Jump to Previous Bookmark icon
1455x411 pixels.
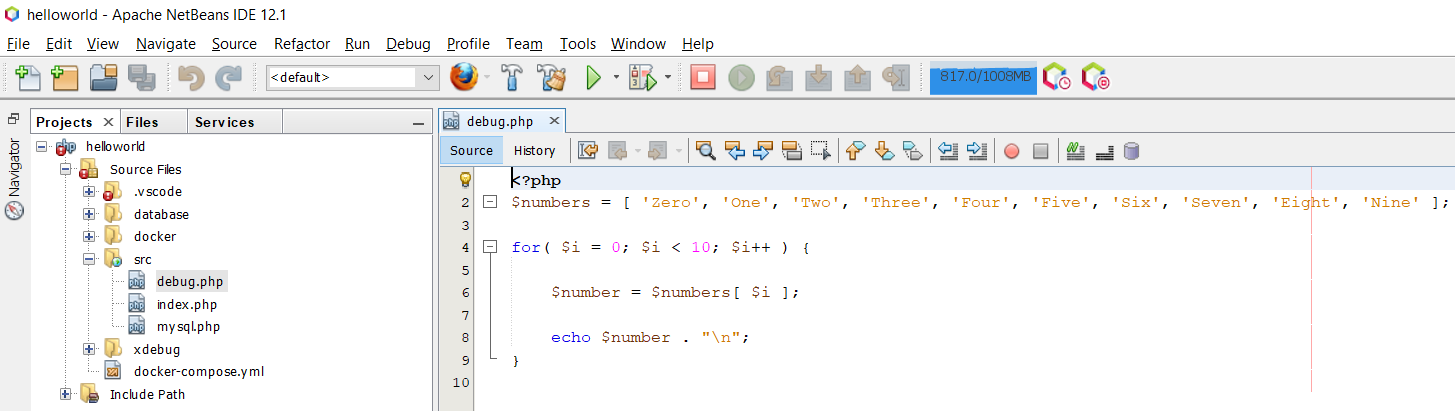(855, 151)
